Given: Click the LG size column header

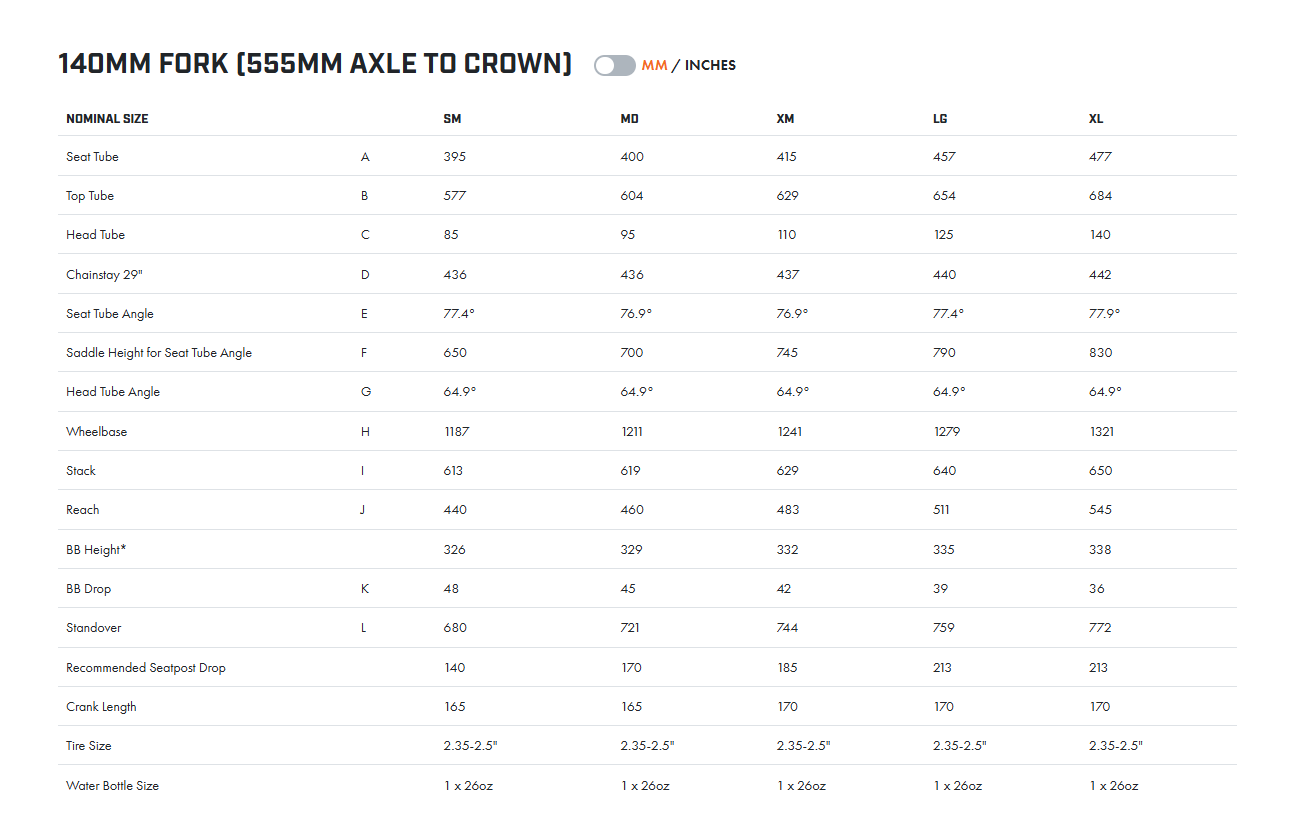Looking at the screenshot, I should 940,118.
